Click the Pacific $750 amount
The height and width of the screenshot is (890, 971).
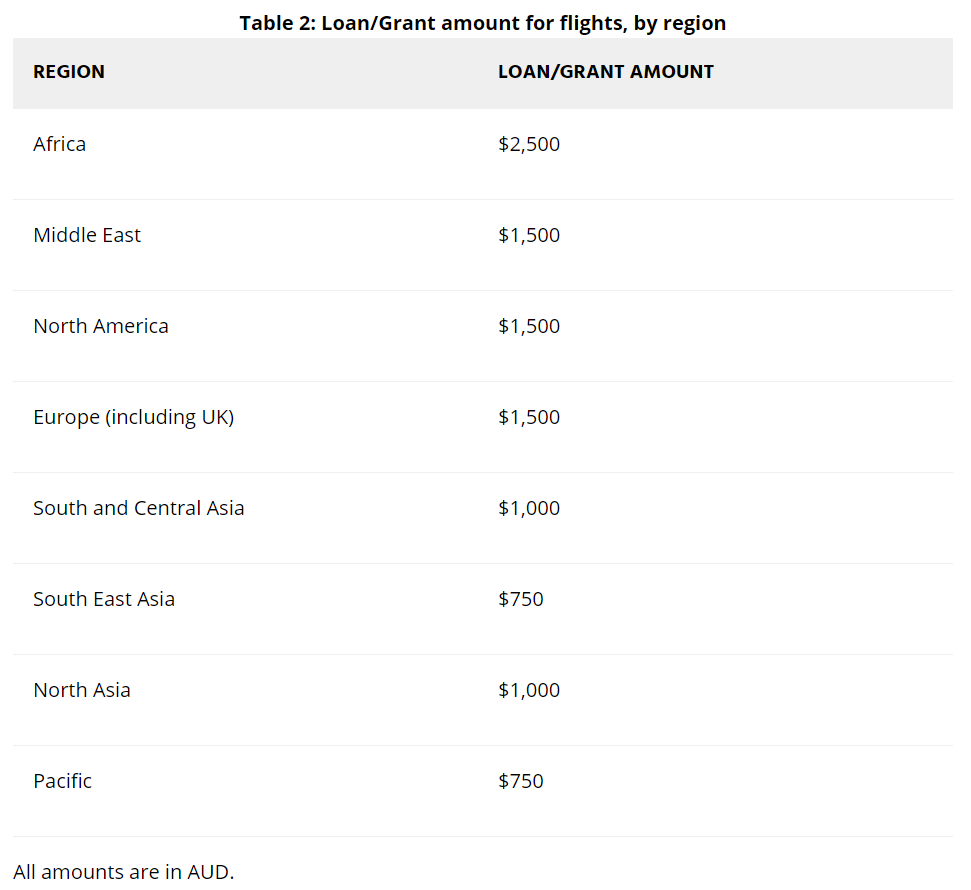[x=521, y=781]
